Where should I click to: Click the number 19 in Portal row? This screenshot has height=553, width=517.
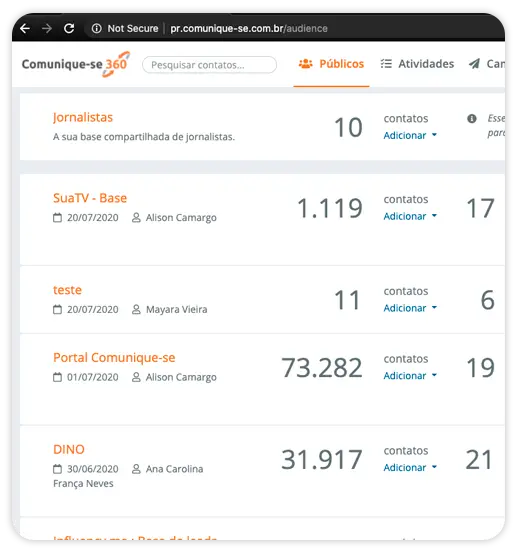point(480,368)
